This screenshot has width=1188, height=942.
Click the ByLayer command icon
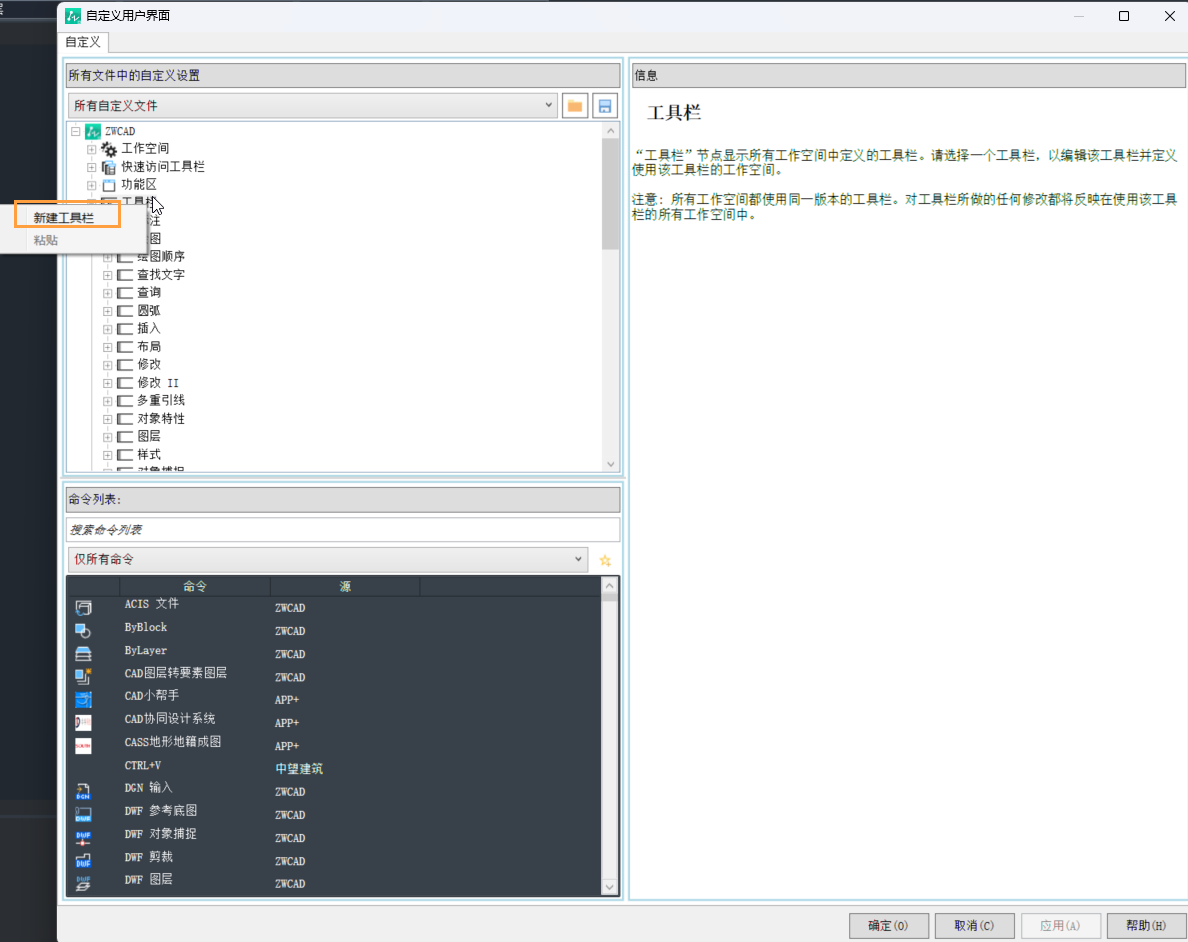coord(83,653)
